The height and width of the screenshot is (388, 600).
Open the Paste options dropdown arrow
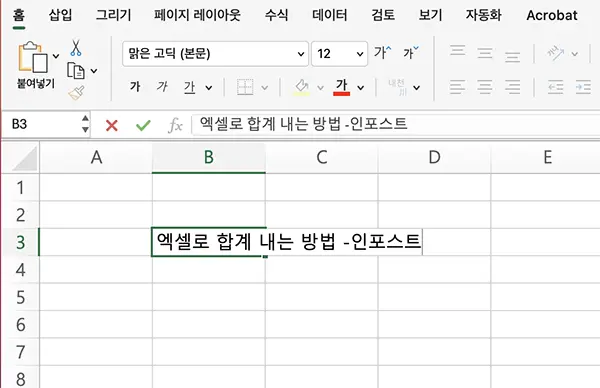(56, 56)
